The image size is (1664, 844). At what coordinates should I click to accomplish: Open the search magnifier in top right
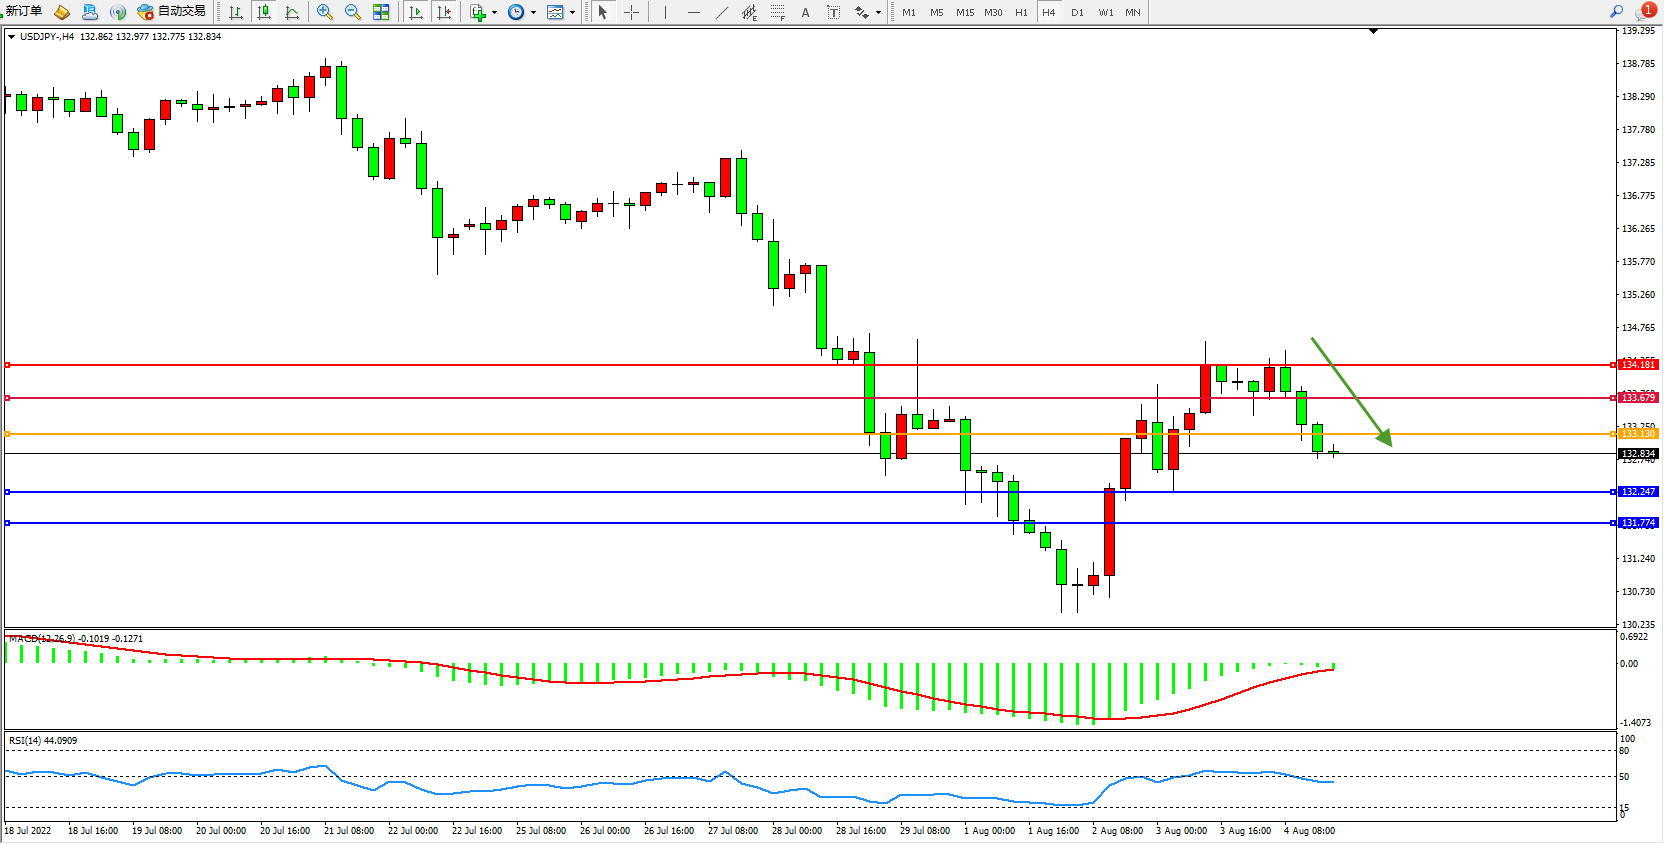1616,11
